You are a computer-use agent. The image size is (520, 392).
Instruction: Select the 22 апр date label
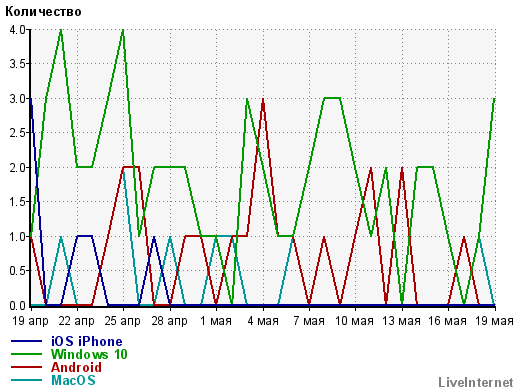point(76,321)
